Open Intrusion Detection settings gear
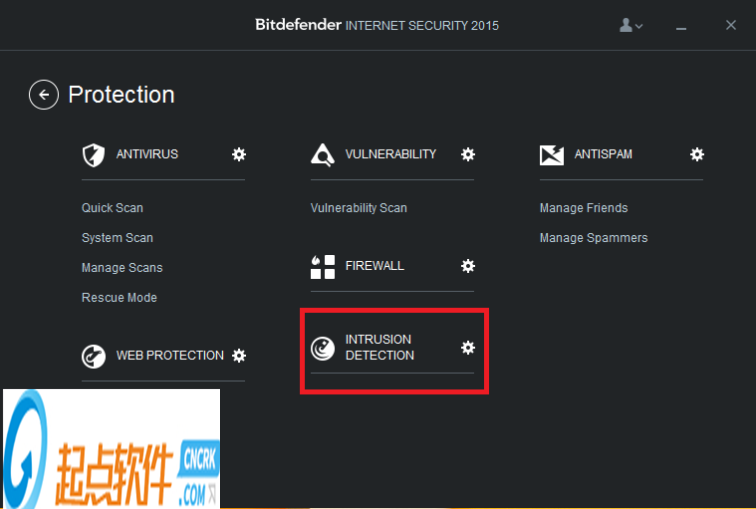This screenshot has width=756, height=509. tap(468, 347)
